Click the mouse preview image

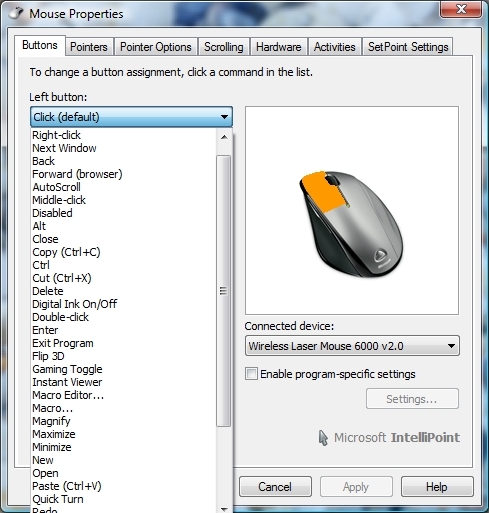click(x=352, y=211)
